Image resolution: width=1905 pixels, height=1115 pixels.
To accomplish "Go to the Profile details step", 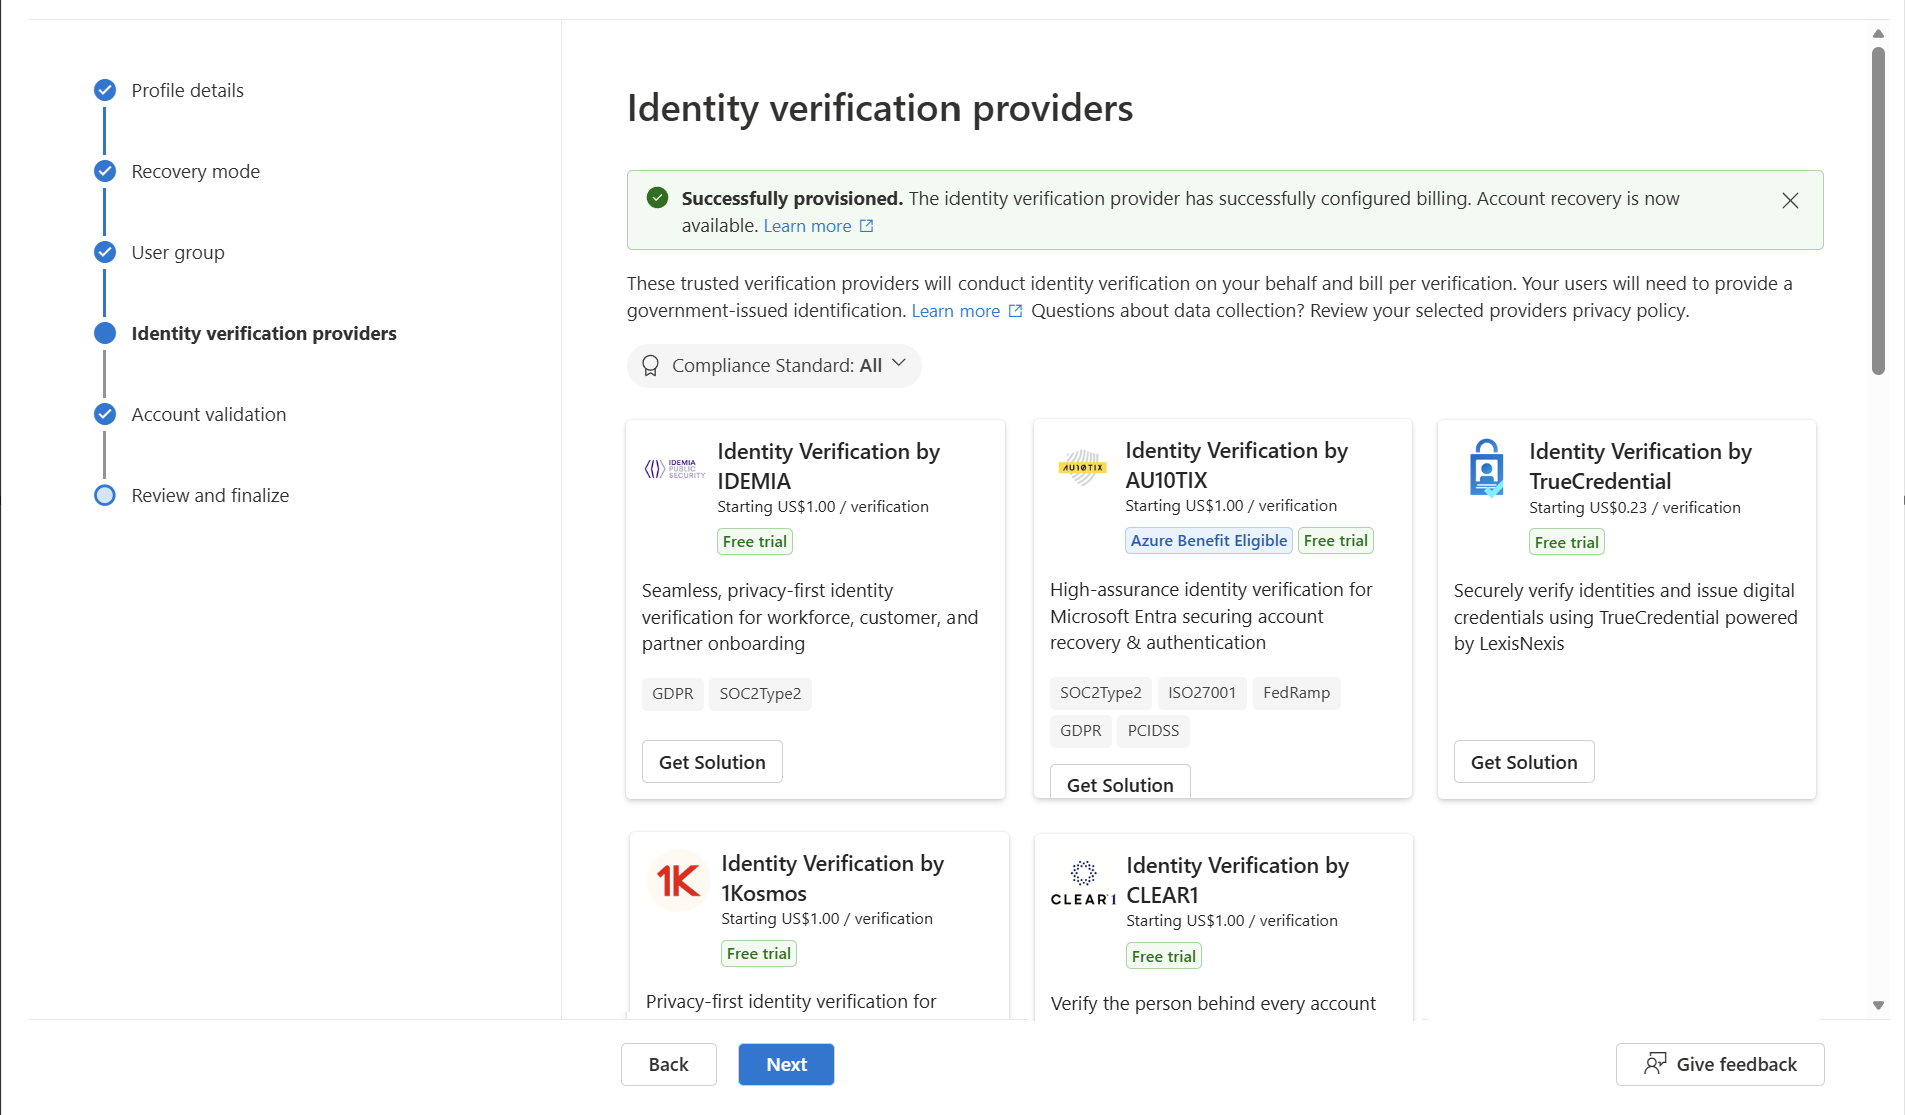I will click(187, 90).
